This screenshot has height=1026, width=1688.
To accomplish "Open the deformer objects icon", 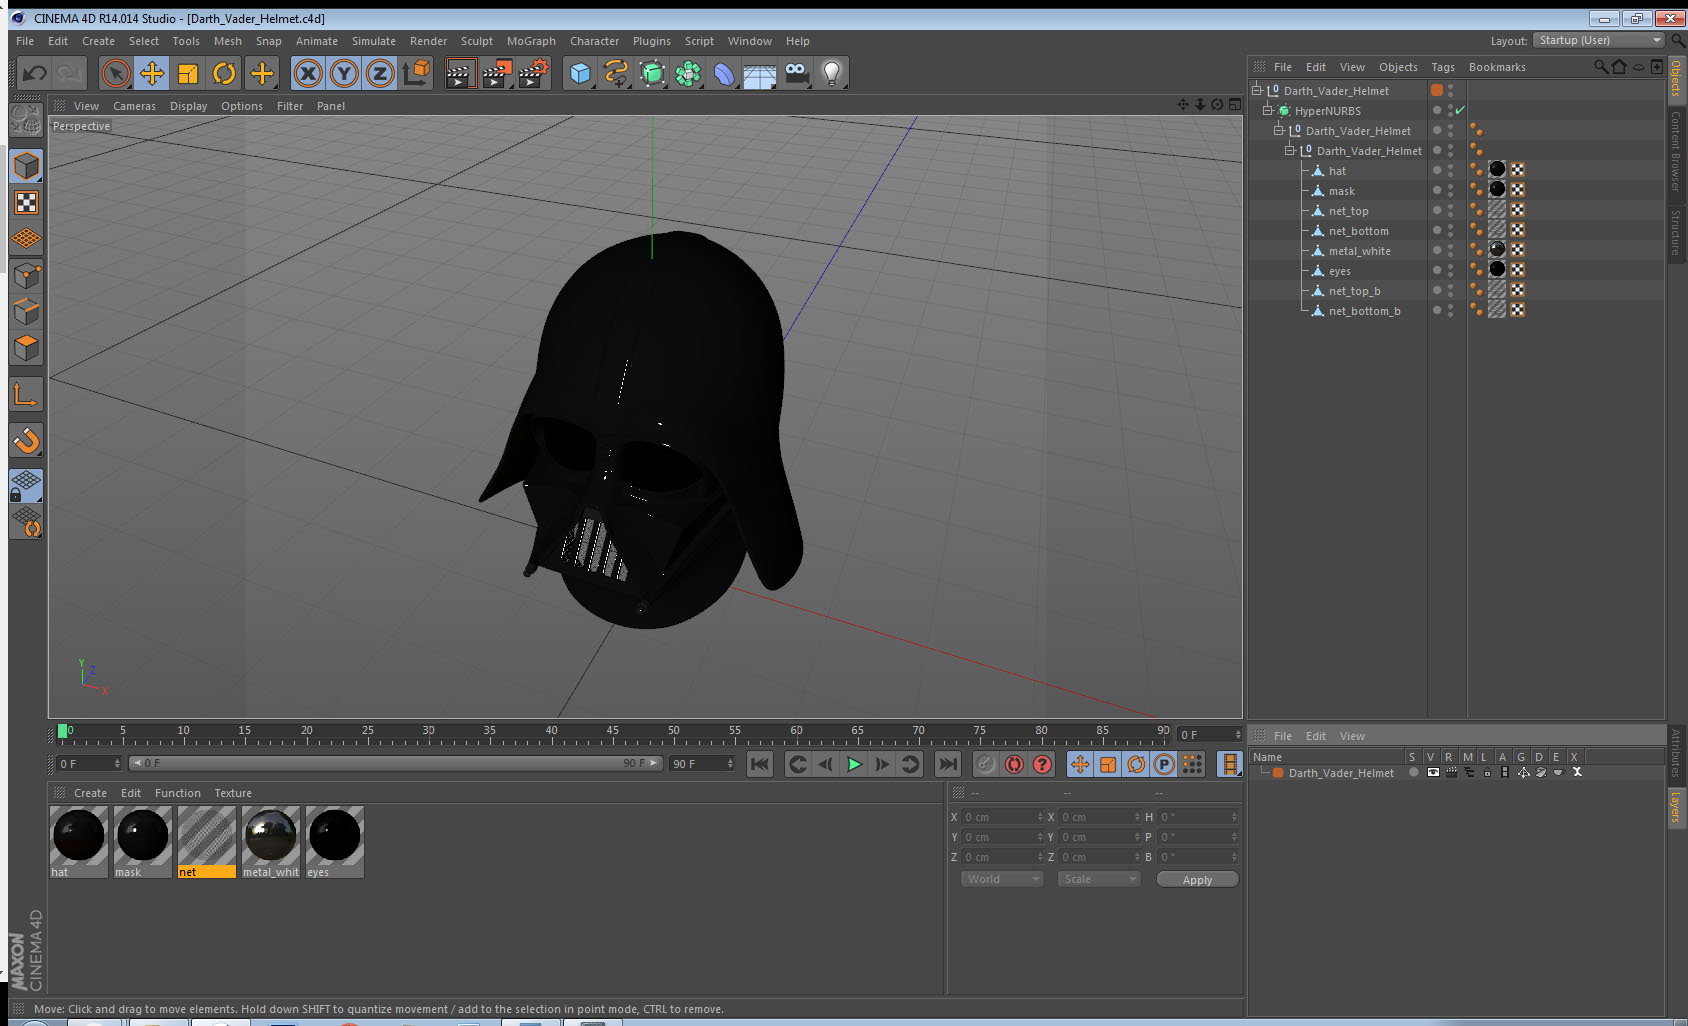I will tap(724, 73).
